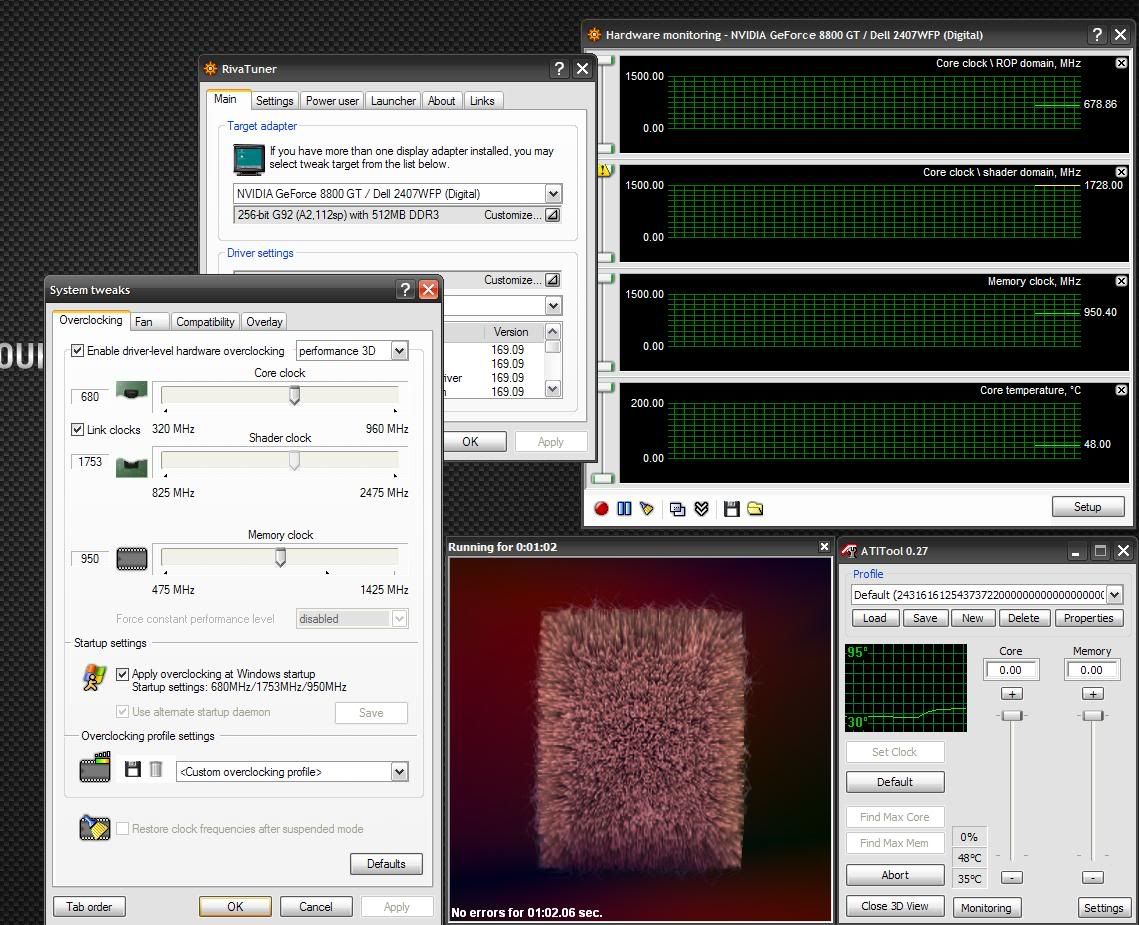The width and height of the screenshot is (1139, 925).
Task: Click the Core clock slider handle
Action: pos(294,396)
